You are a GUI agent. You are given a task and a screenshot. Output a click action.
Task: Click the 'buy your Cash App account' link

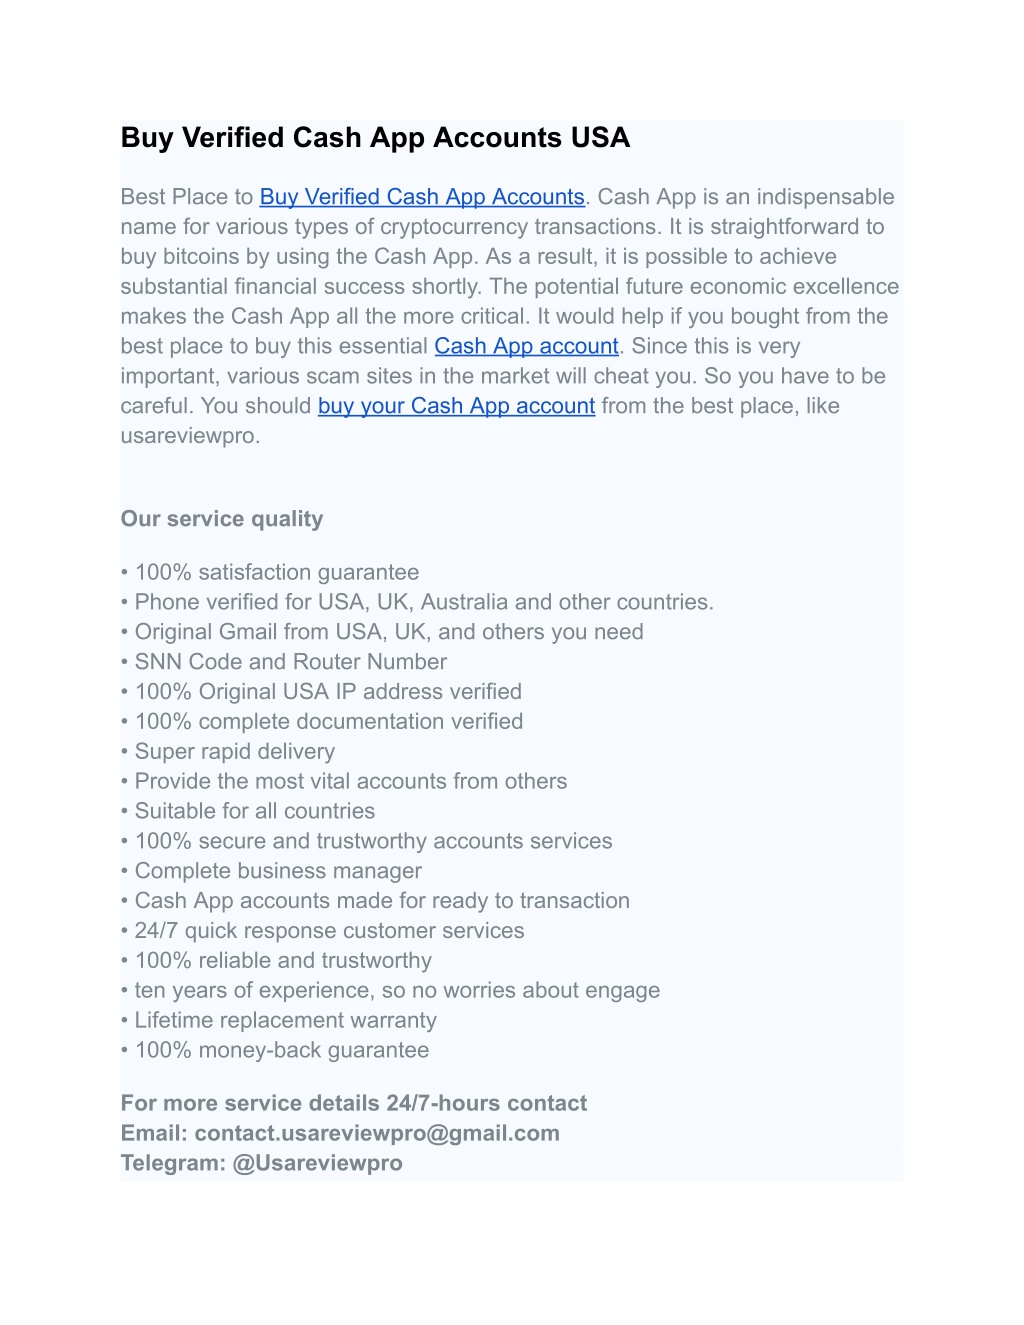(456, 406)
